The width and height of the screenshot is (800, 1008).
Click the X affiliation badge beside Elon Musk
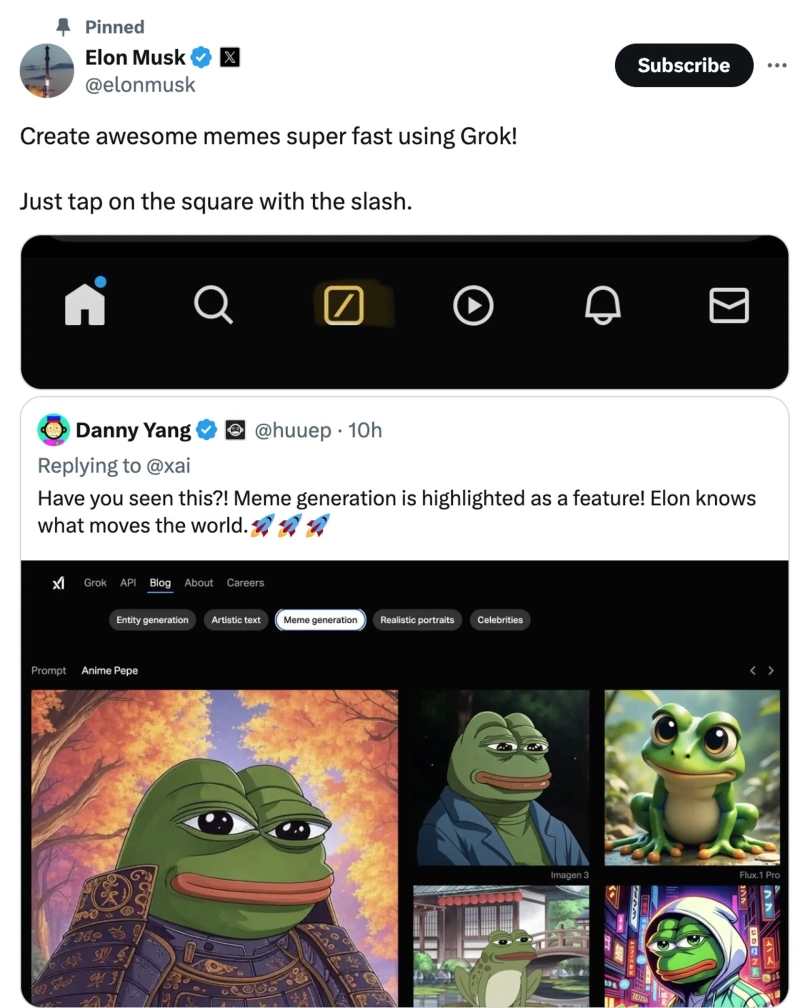pyautogui.click(x=230, y=58)
